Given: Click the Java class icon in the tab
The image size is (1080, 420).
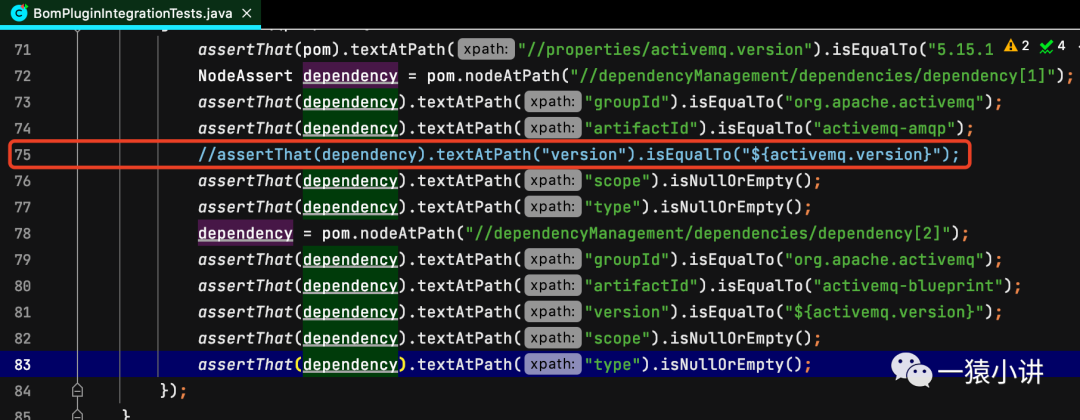Looking at the screenshot, I should pyautogui.click(x=18, y=13).
